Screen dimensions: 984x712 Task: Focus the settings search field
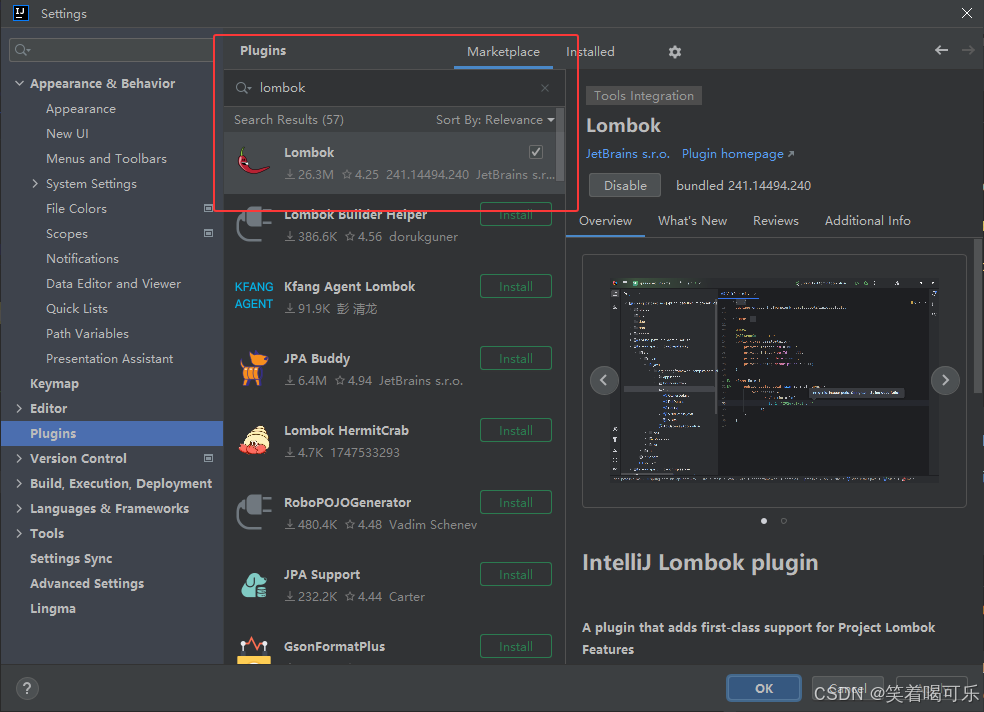(112, 50)
